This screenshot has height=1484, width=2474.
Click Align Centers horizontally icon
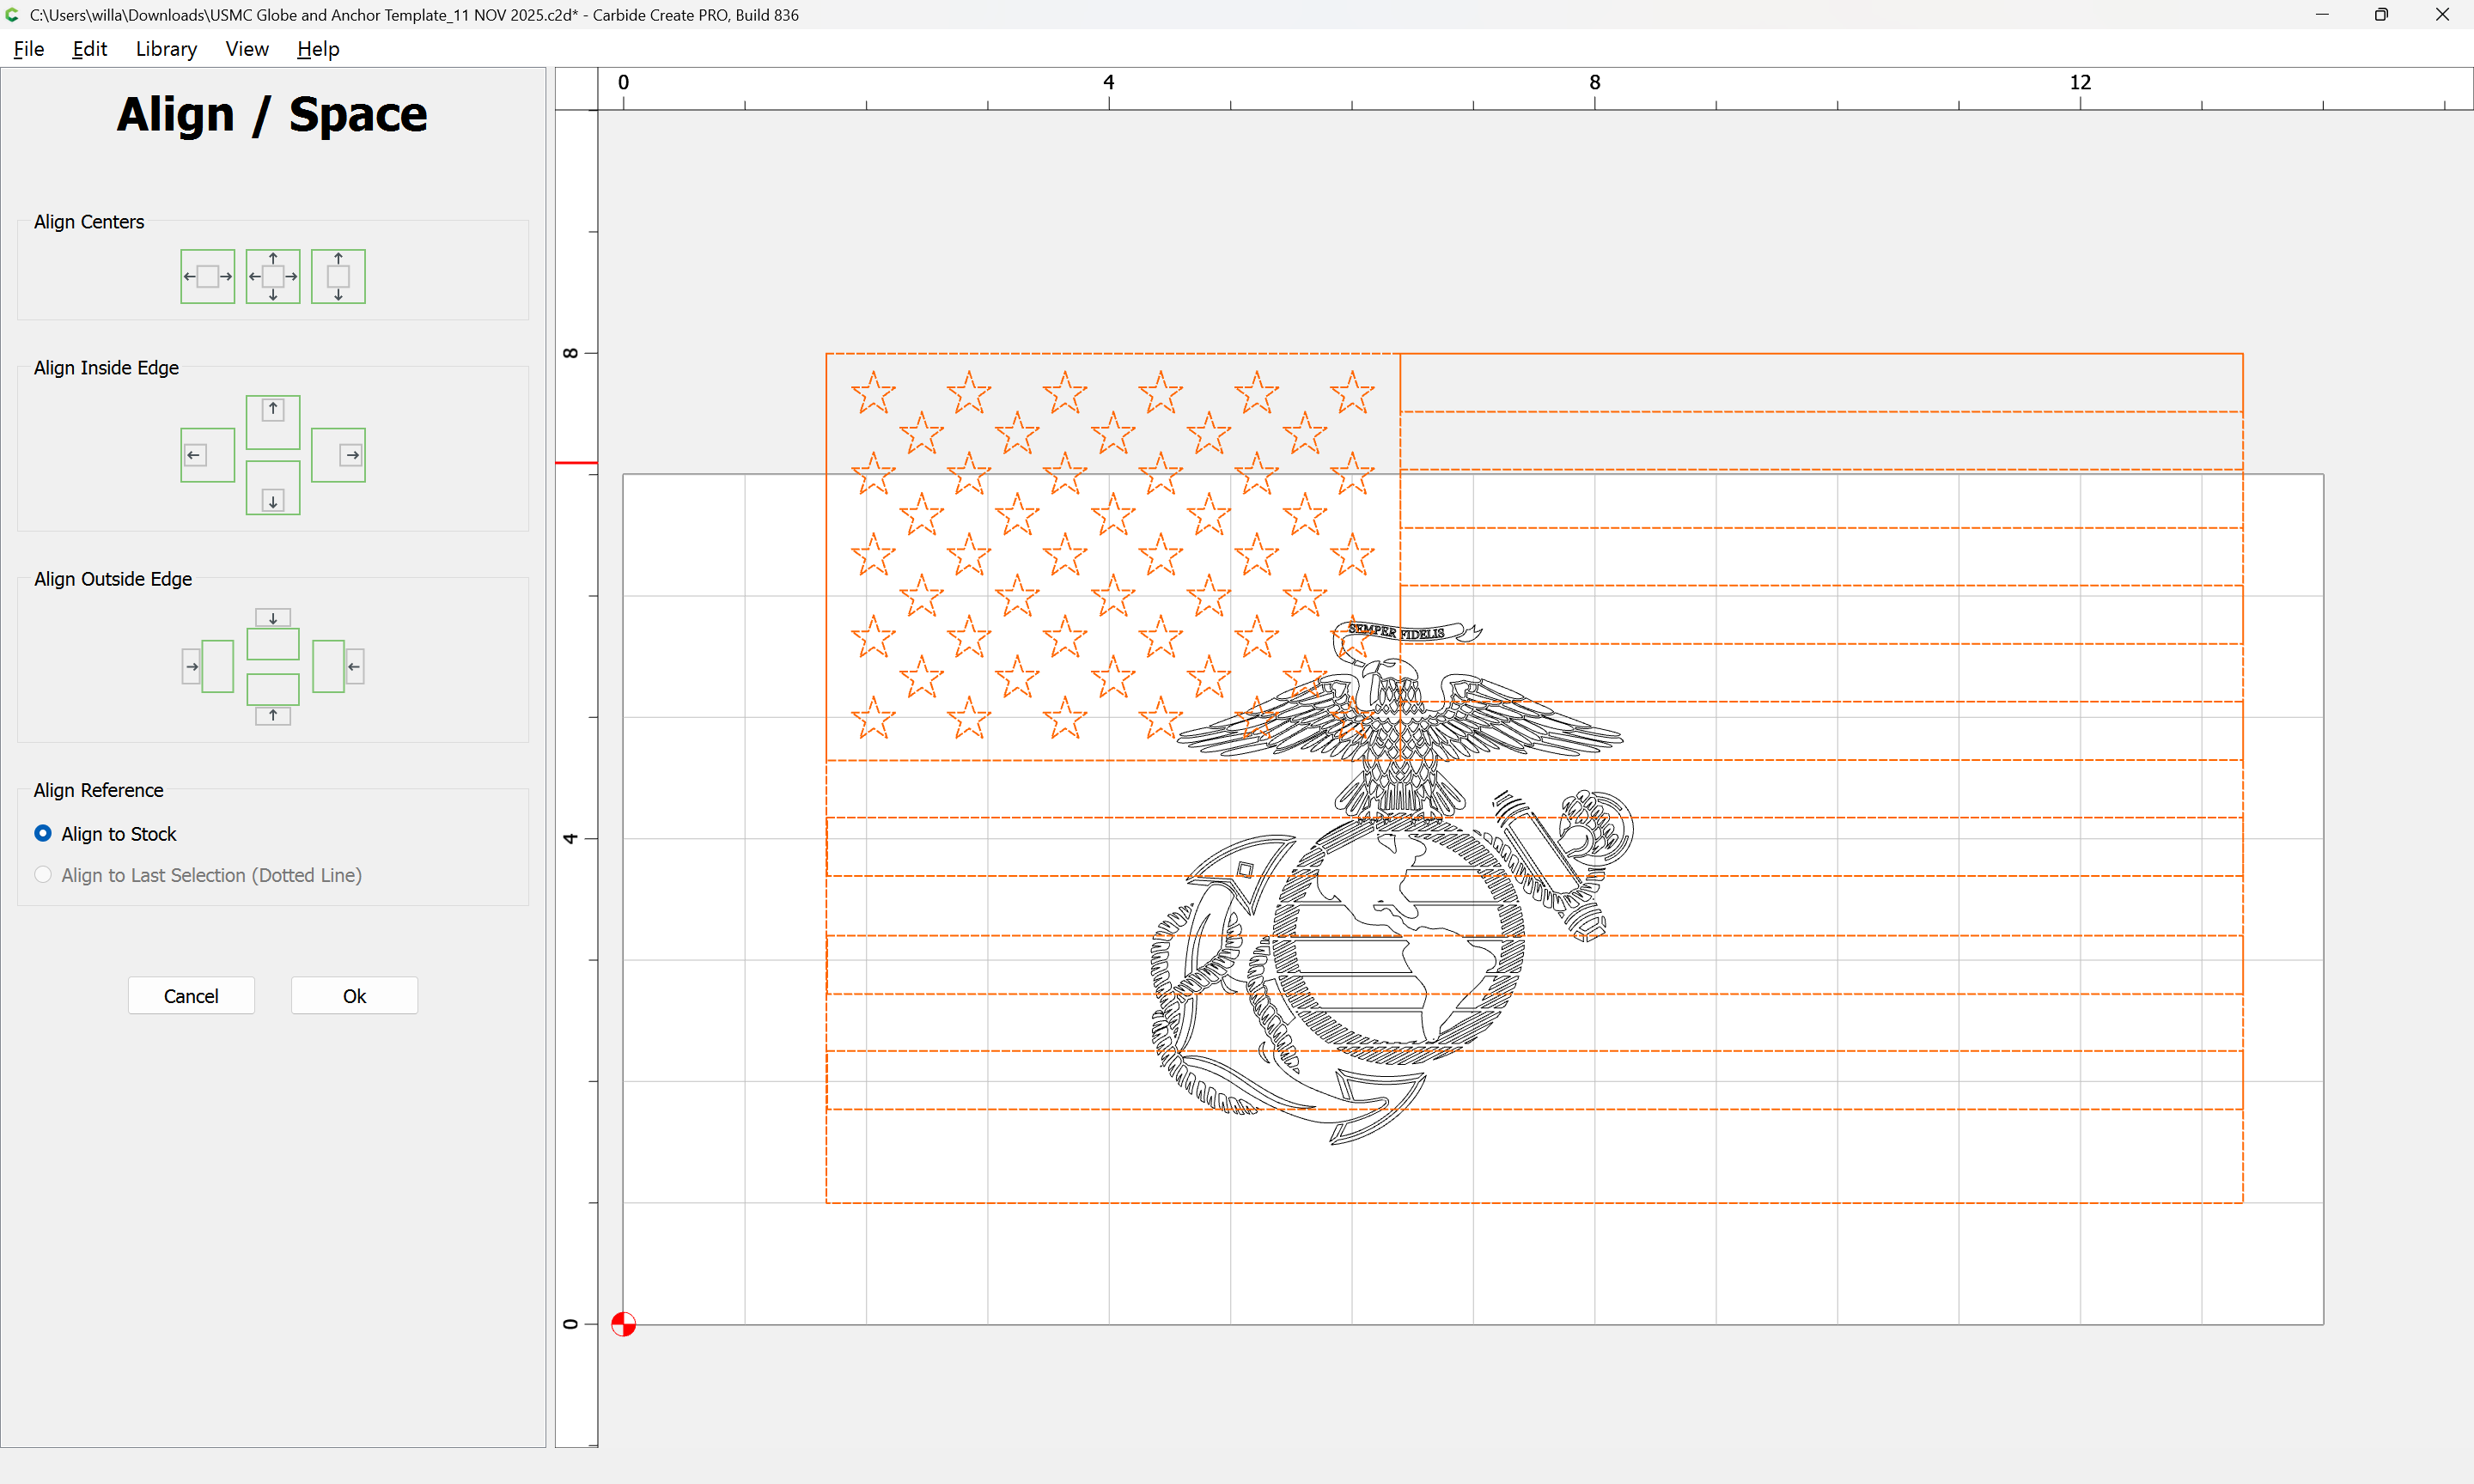coord(207,276)
